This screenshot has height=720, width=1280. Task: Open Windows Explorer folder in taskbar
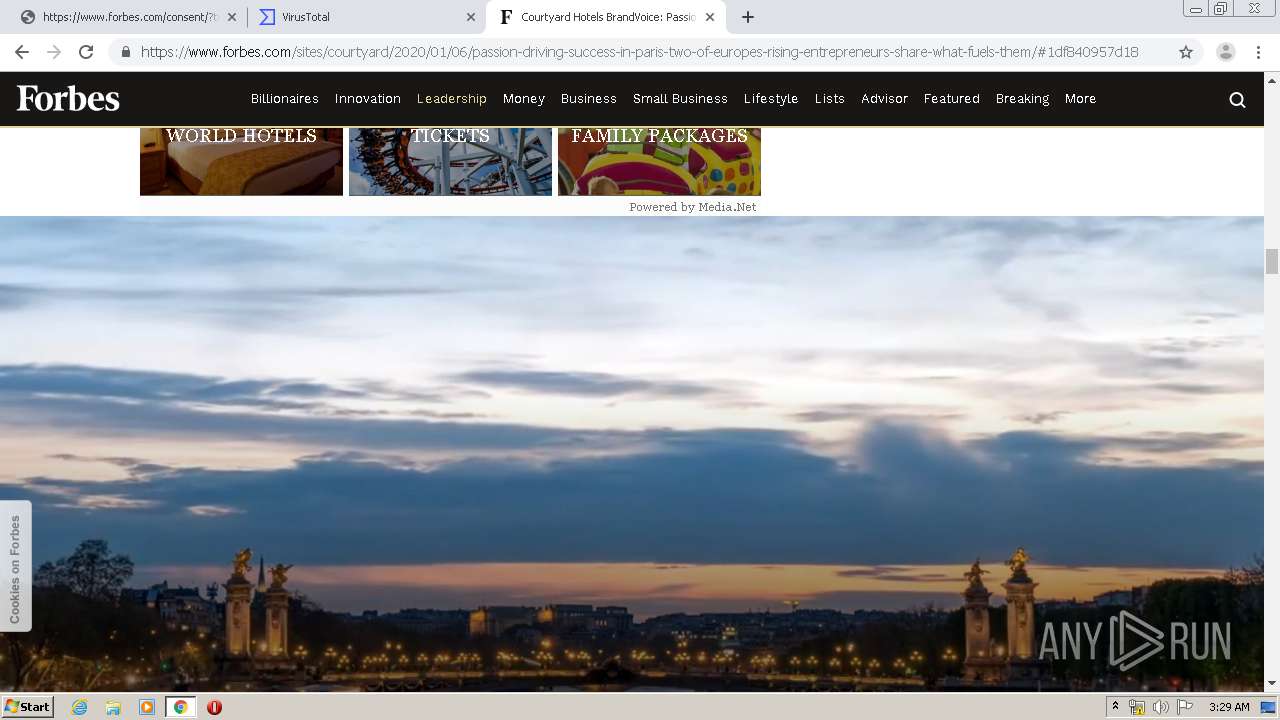113,707
